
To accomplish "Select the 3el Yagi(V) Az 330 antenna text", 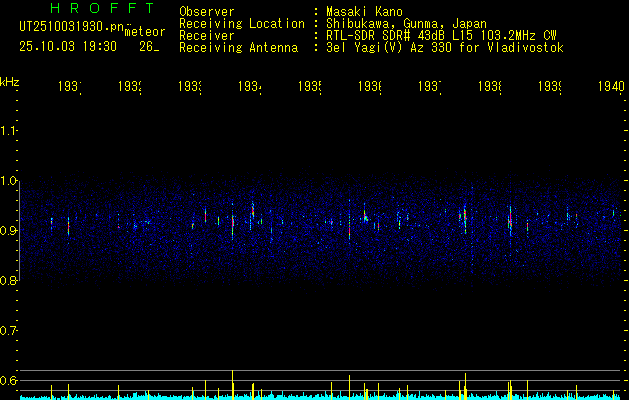I will click(x=445, y=48).
